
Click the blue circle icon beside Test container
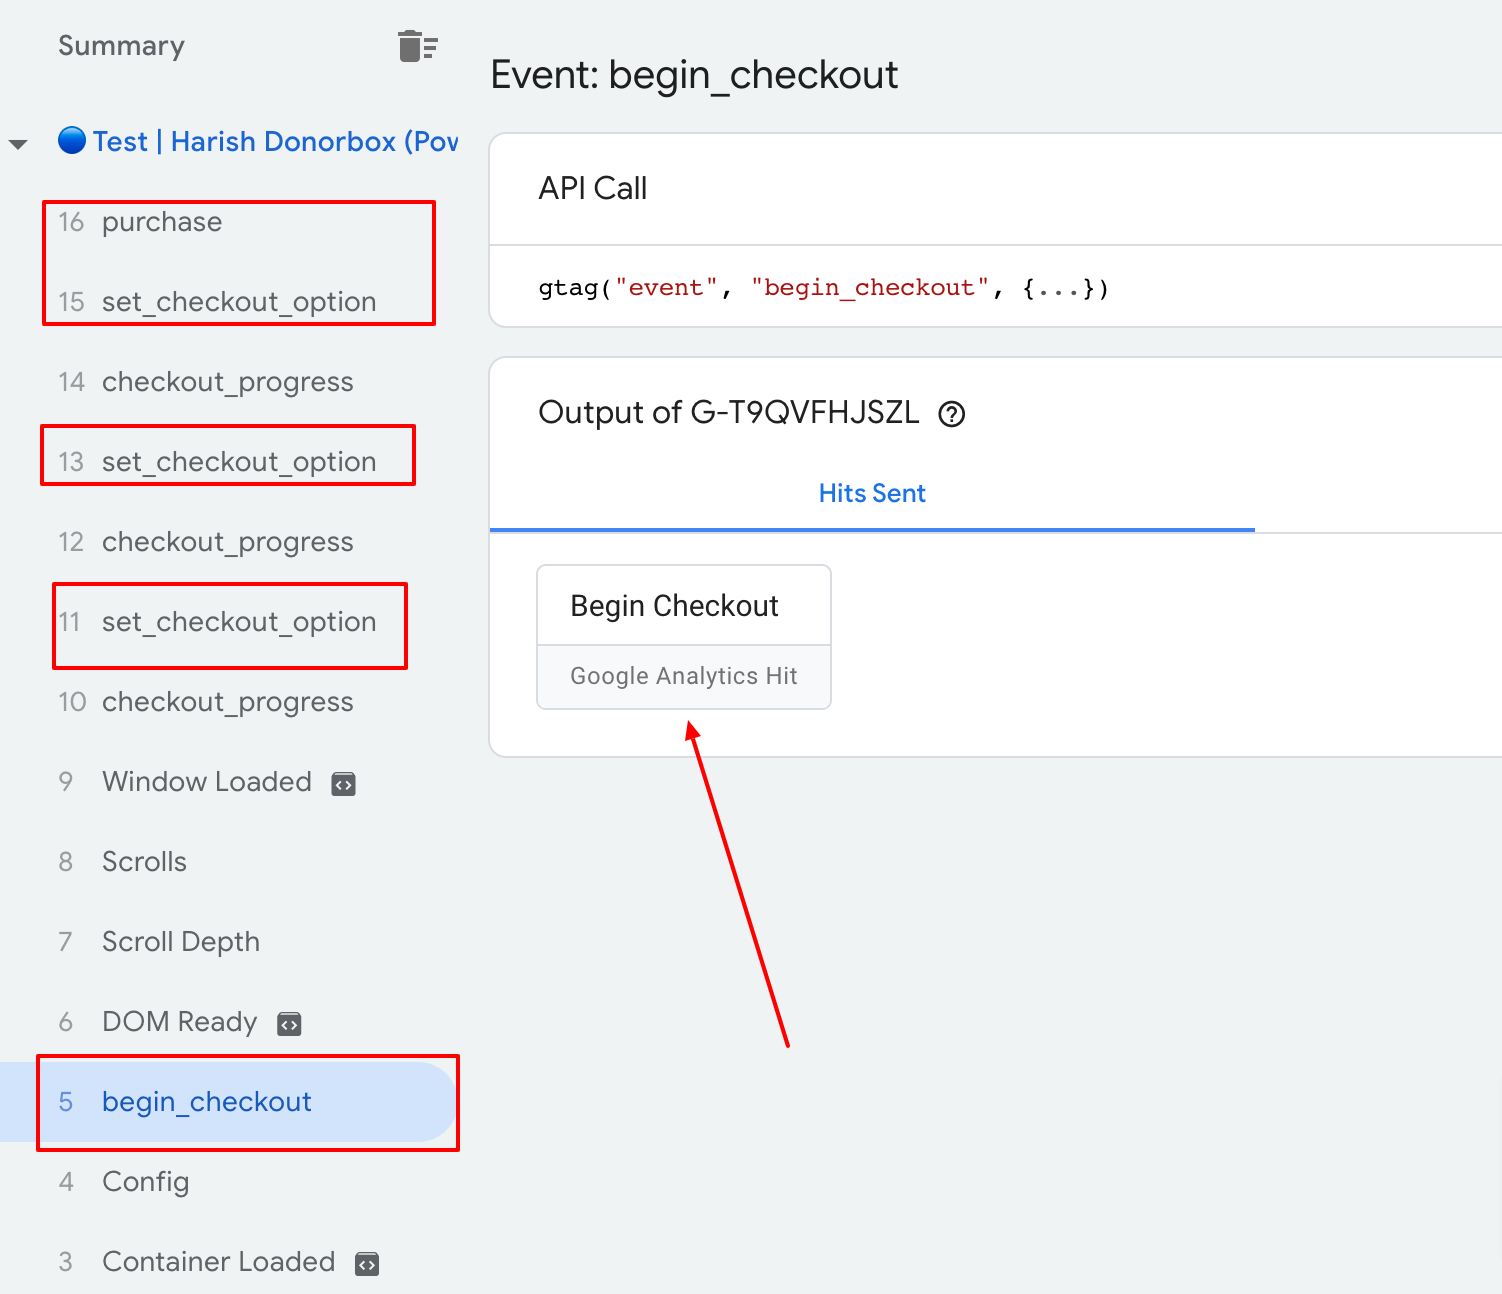click(x=72, y=141)
